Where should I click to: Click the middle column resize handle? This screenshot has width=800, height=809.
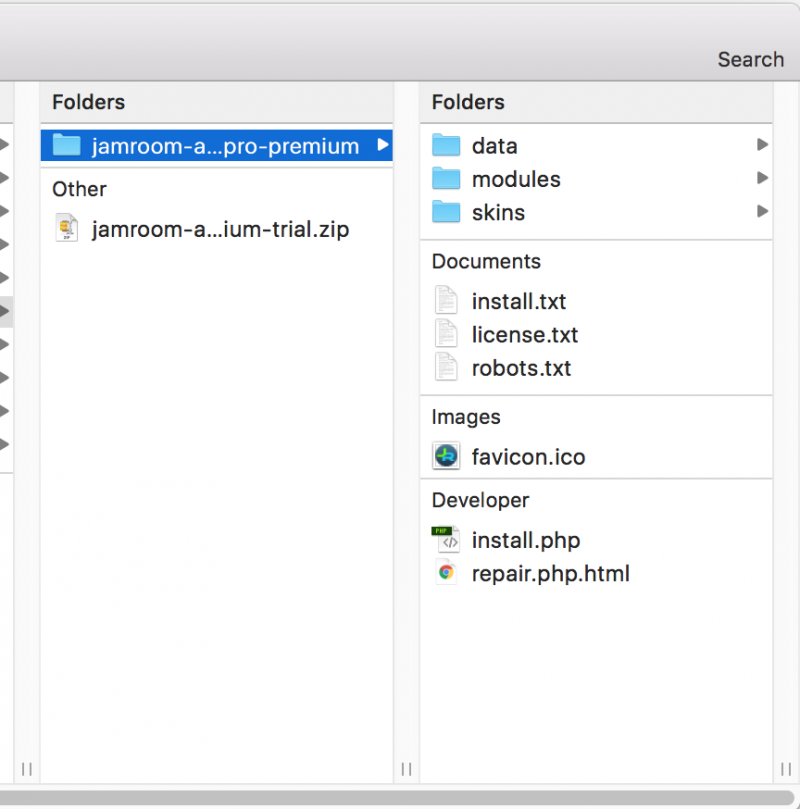(407, 769)
